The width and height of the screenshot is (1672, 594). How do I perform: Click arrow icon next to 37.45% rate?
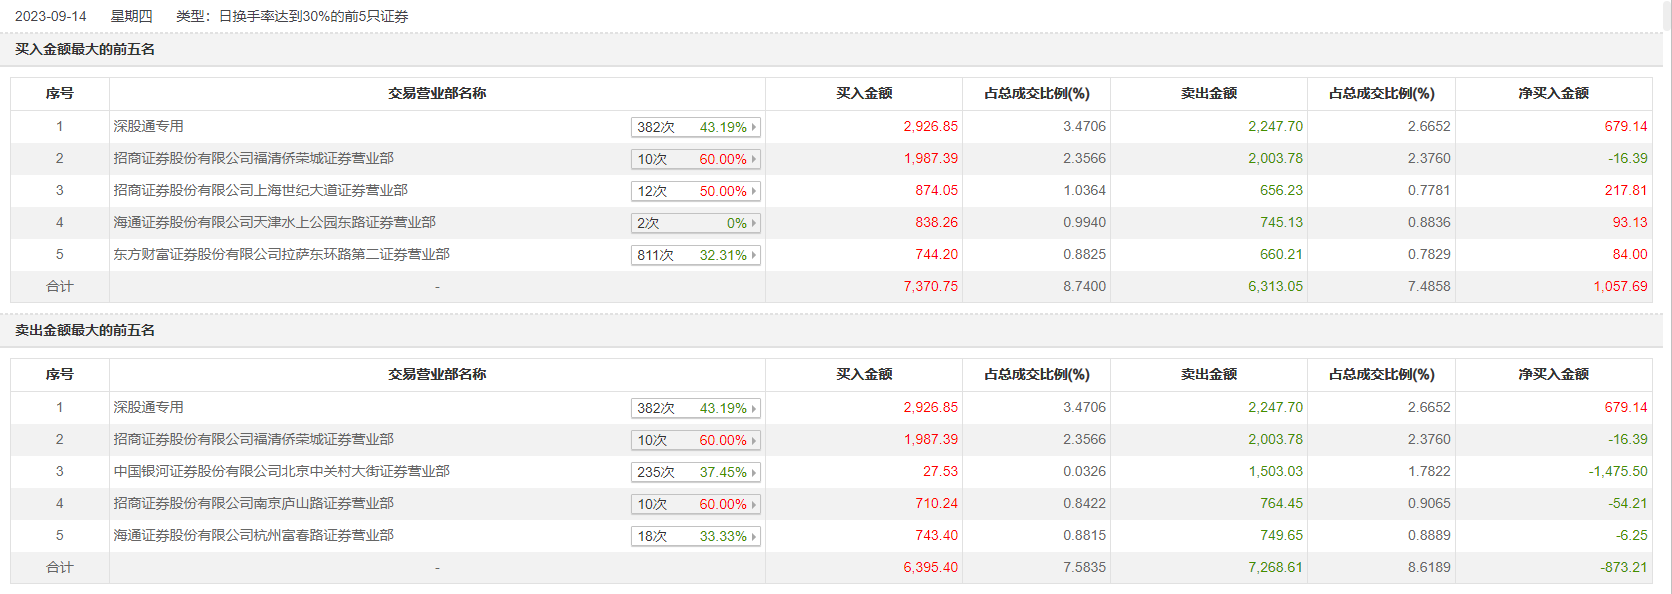(754, 472)
